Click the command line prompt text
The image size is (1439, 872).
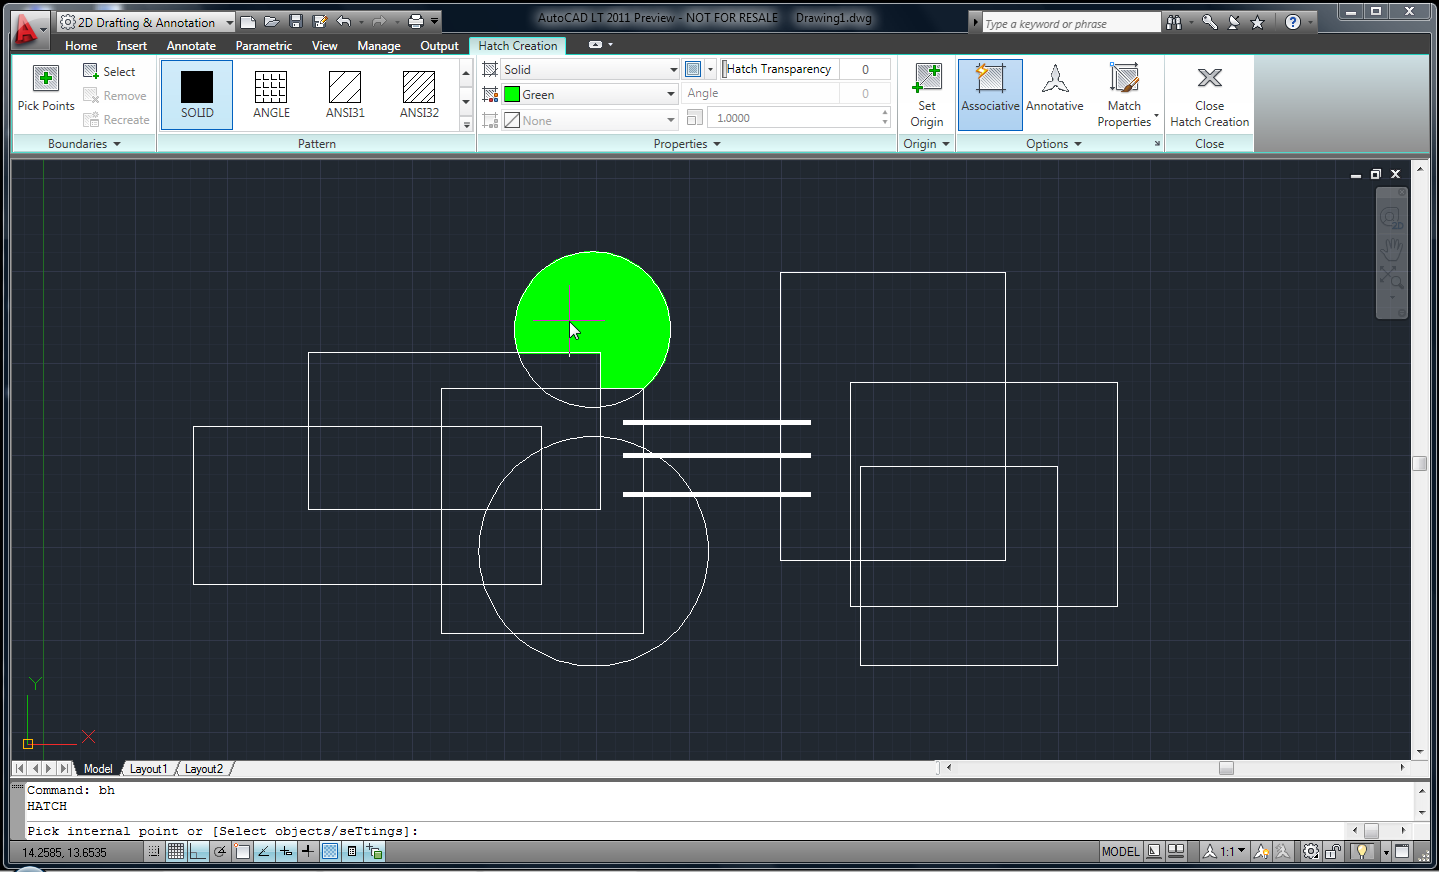pyautogui.click(x=222, y=831)
